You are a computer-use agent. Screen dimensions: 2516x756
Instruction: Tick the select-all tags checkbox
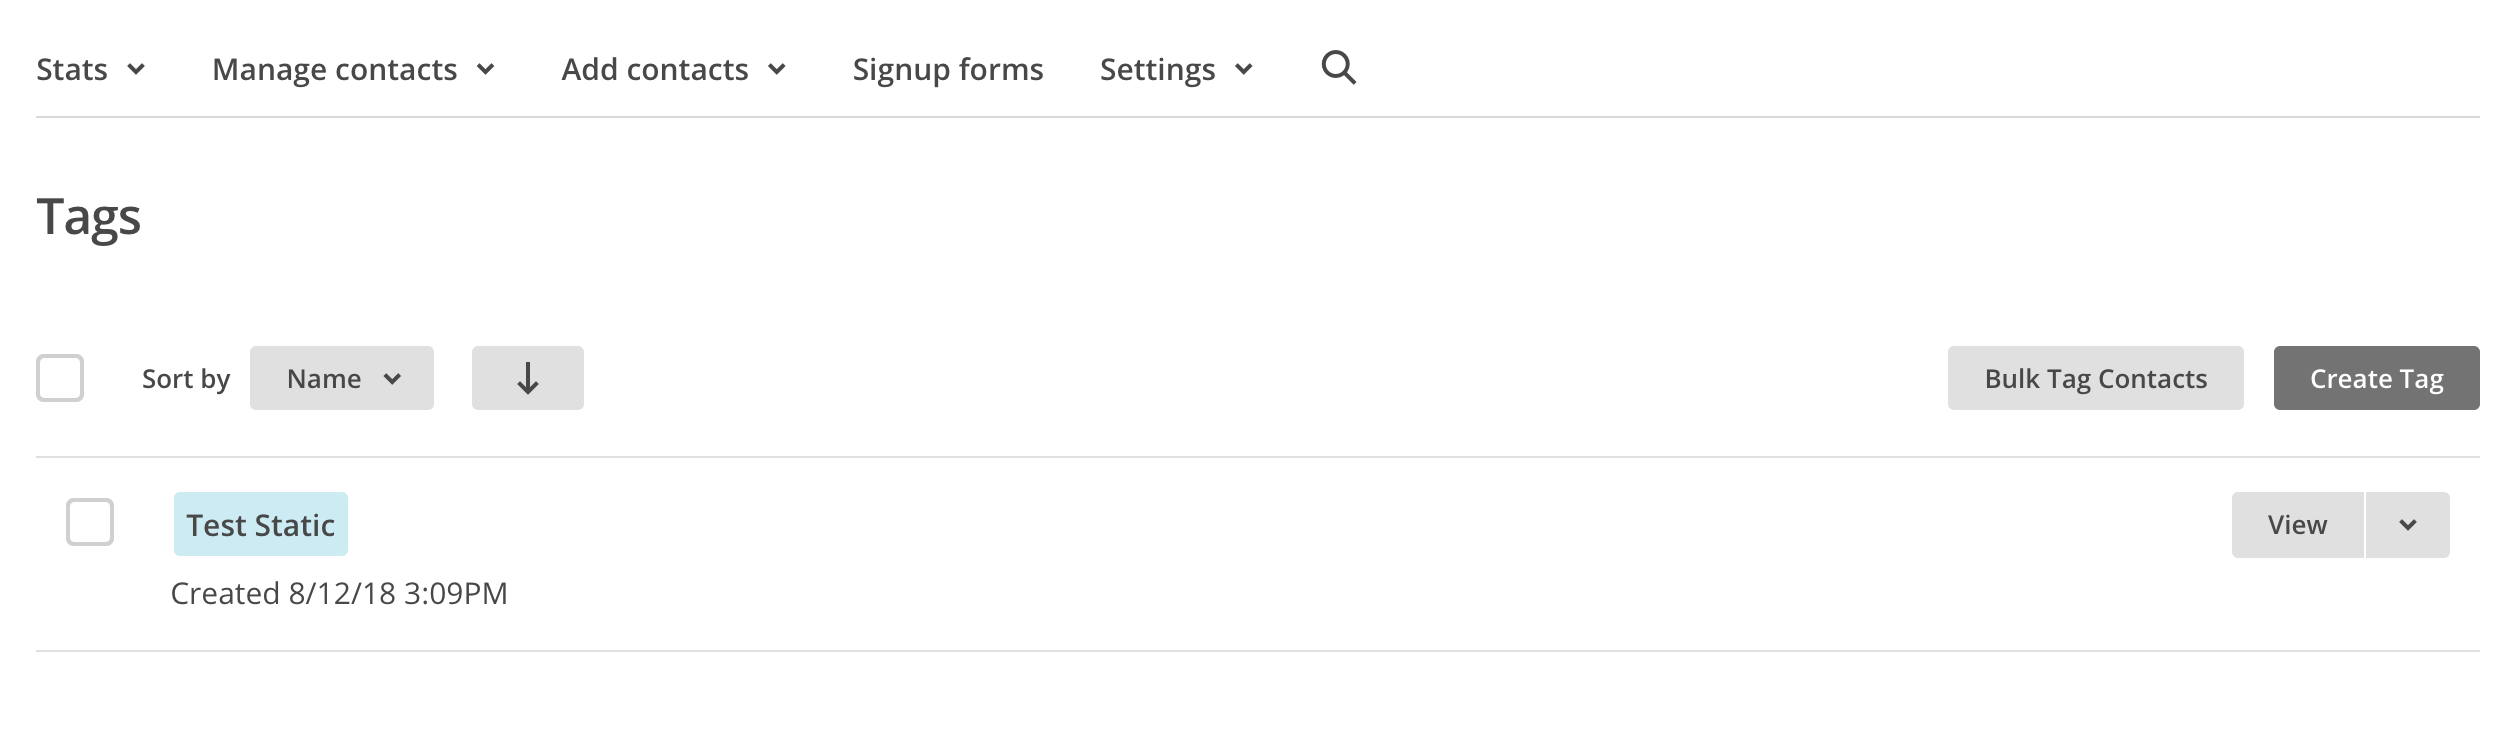[x=60, y=378]
